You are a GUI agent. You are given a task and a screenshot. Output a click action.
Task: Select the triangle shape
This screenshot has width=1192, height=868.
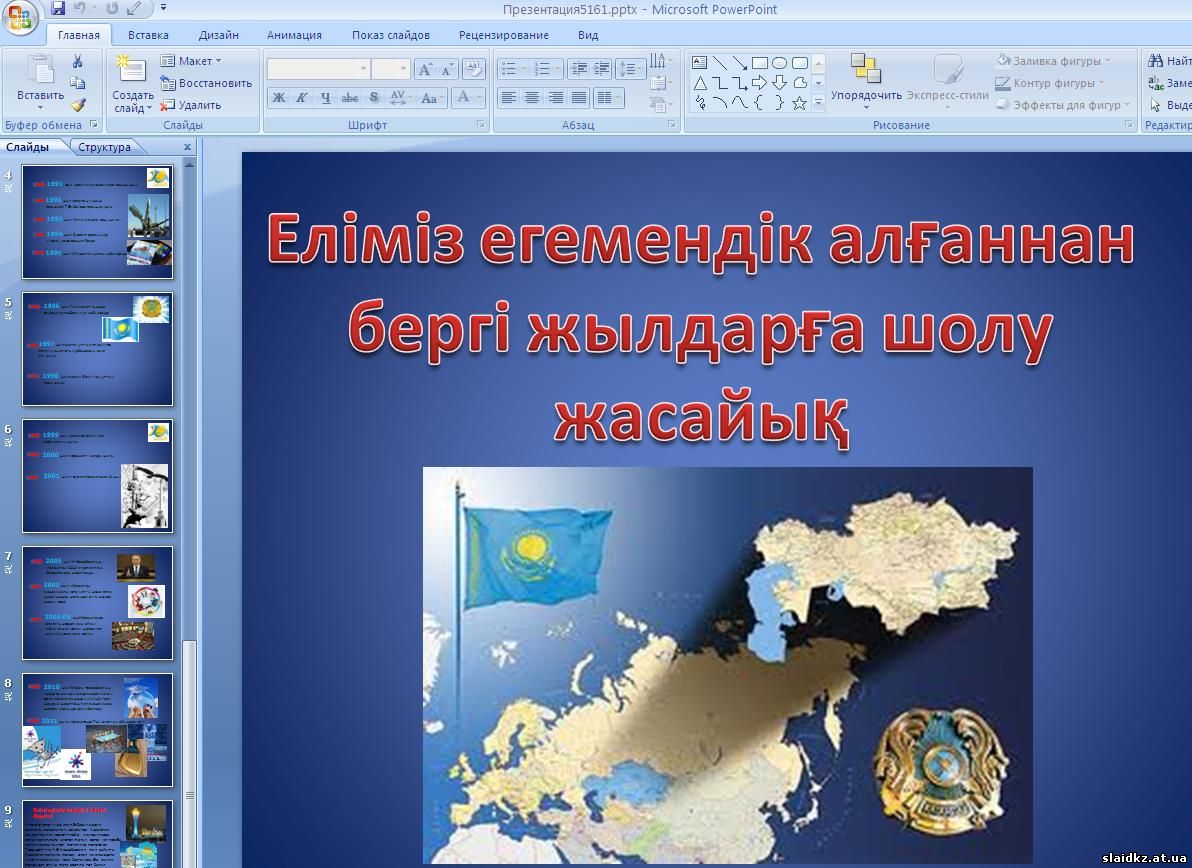click(x=699, y=83)
